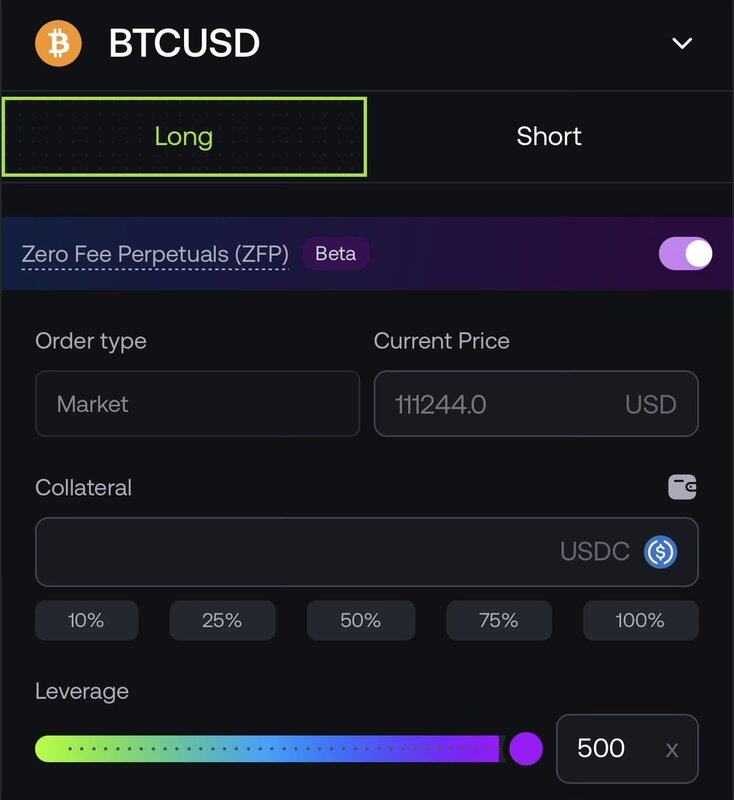Switch to the Long tab
This screenshot has height=800, width=734.
pos(184,137)
